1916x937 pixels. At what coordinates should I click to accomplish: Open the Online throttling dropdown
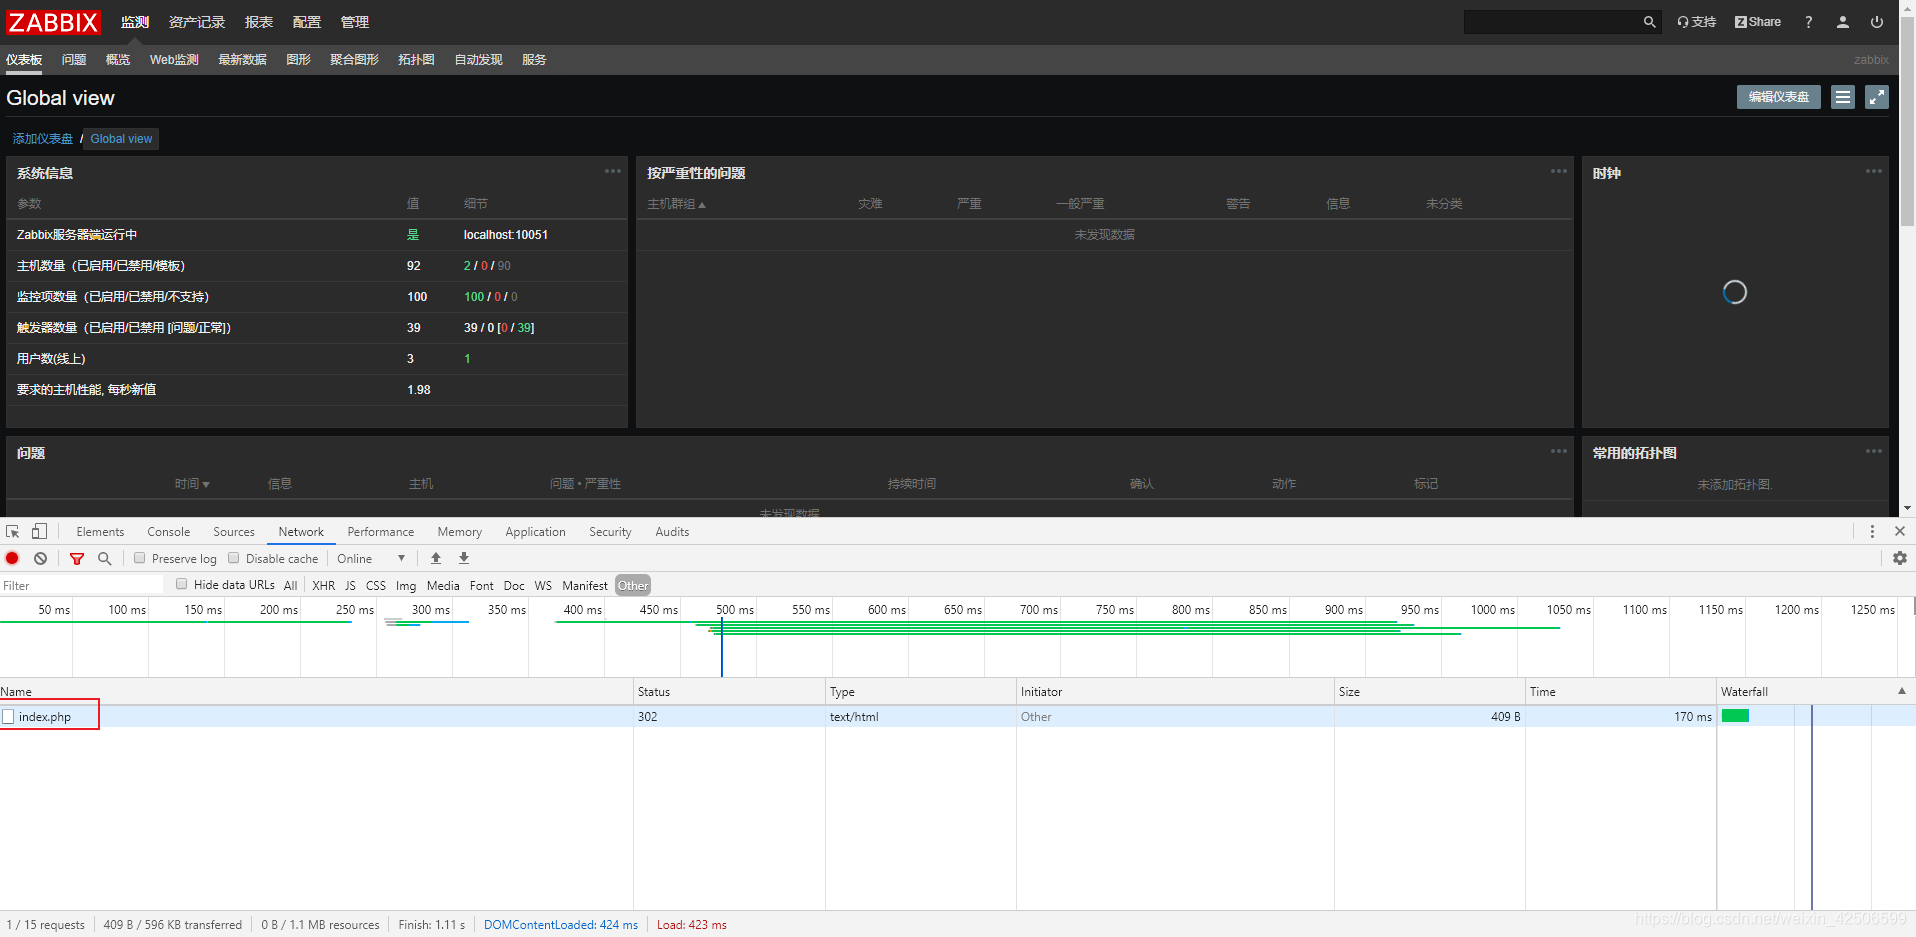tap(371, 558)
